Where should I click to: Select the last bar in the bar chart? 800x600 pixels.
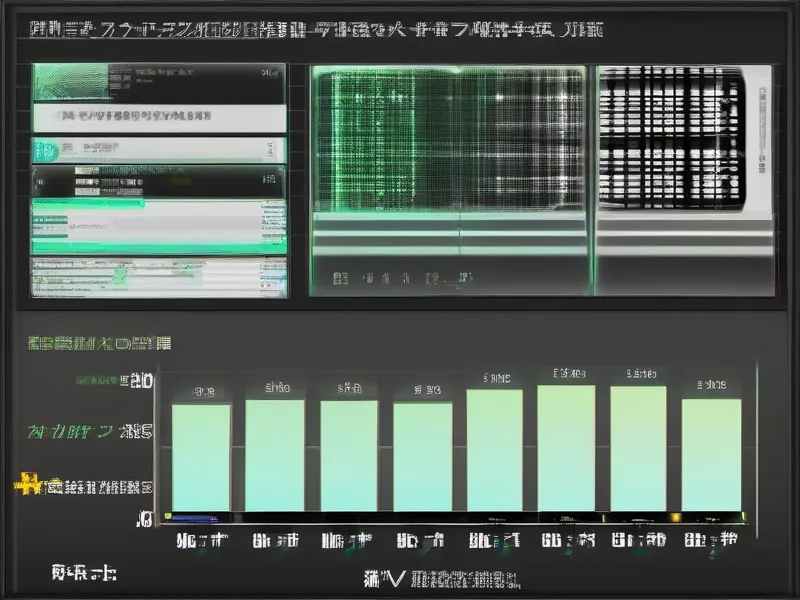pos(712,455)
